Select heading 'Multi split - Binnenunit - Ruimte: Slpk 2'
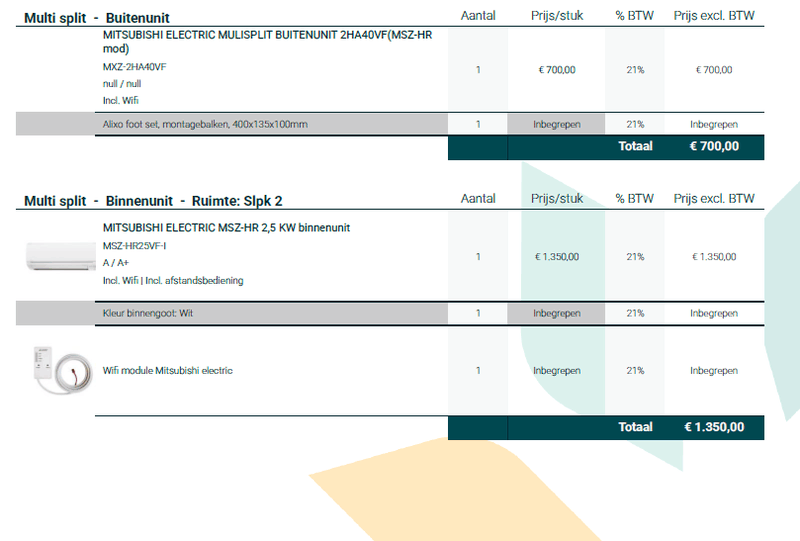Viewport: 800px width, 541px height. click(x=153, y=201)
